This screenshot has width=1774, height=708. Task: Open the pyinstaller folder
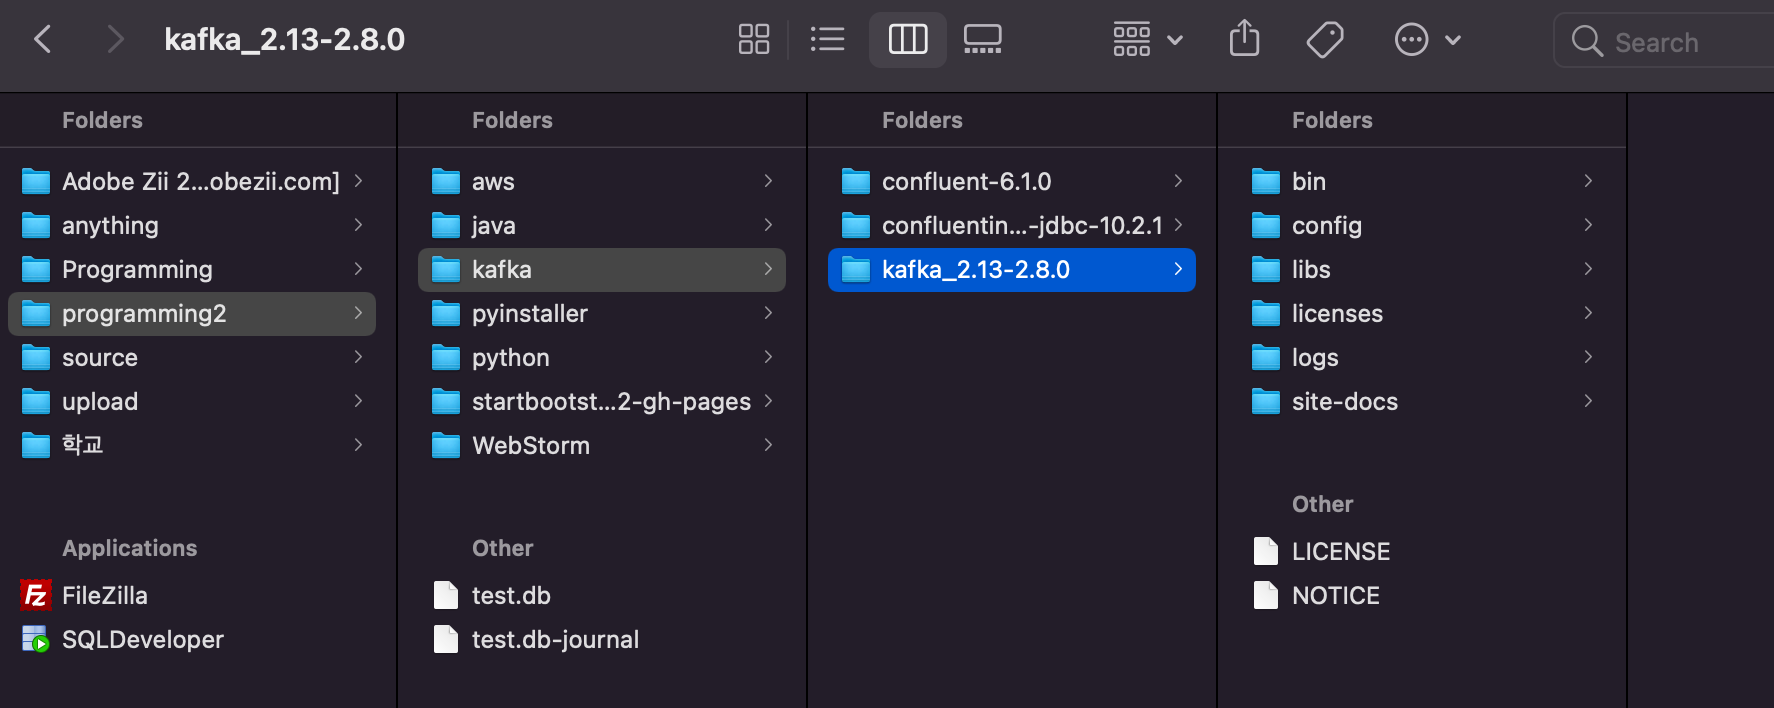point(602,313)
